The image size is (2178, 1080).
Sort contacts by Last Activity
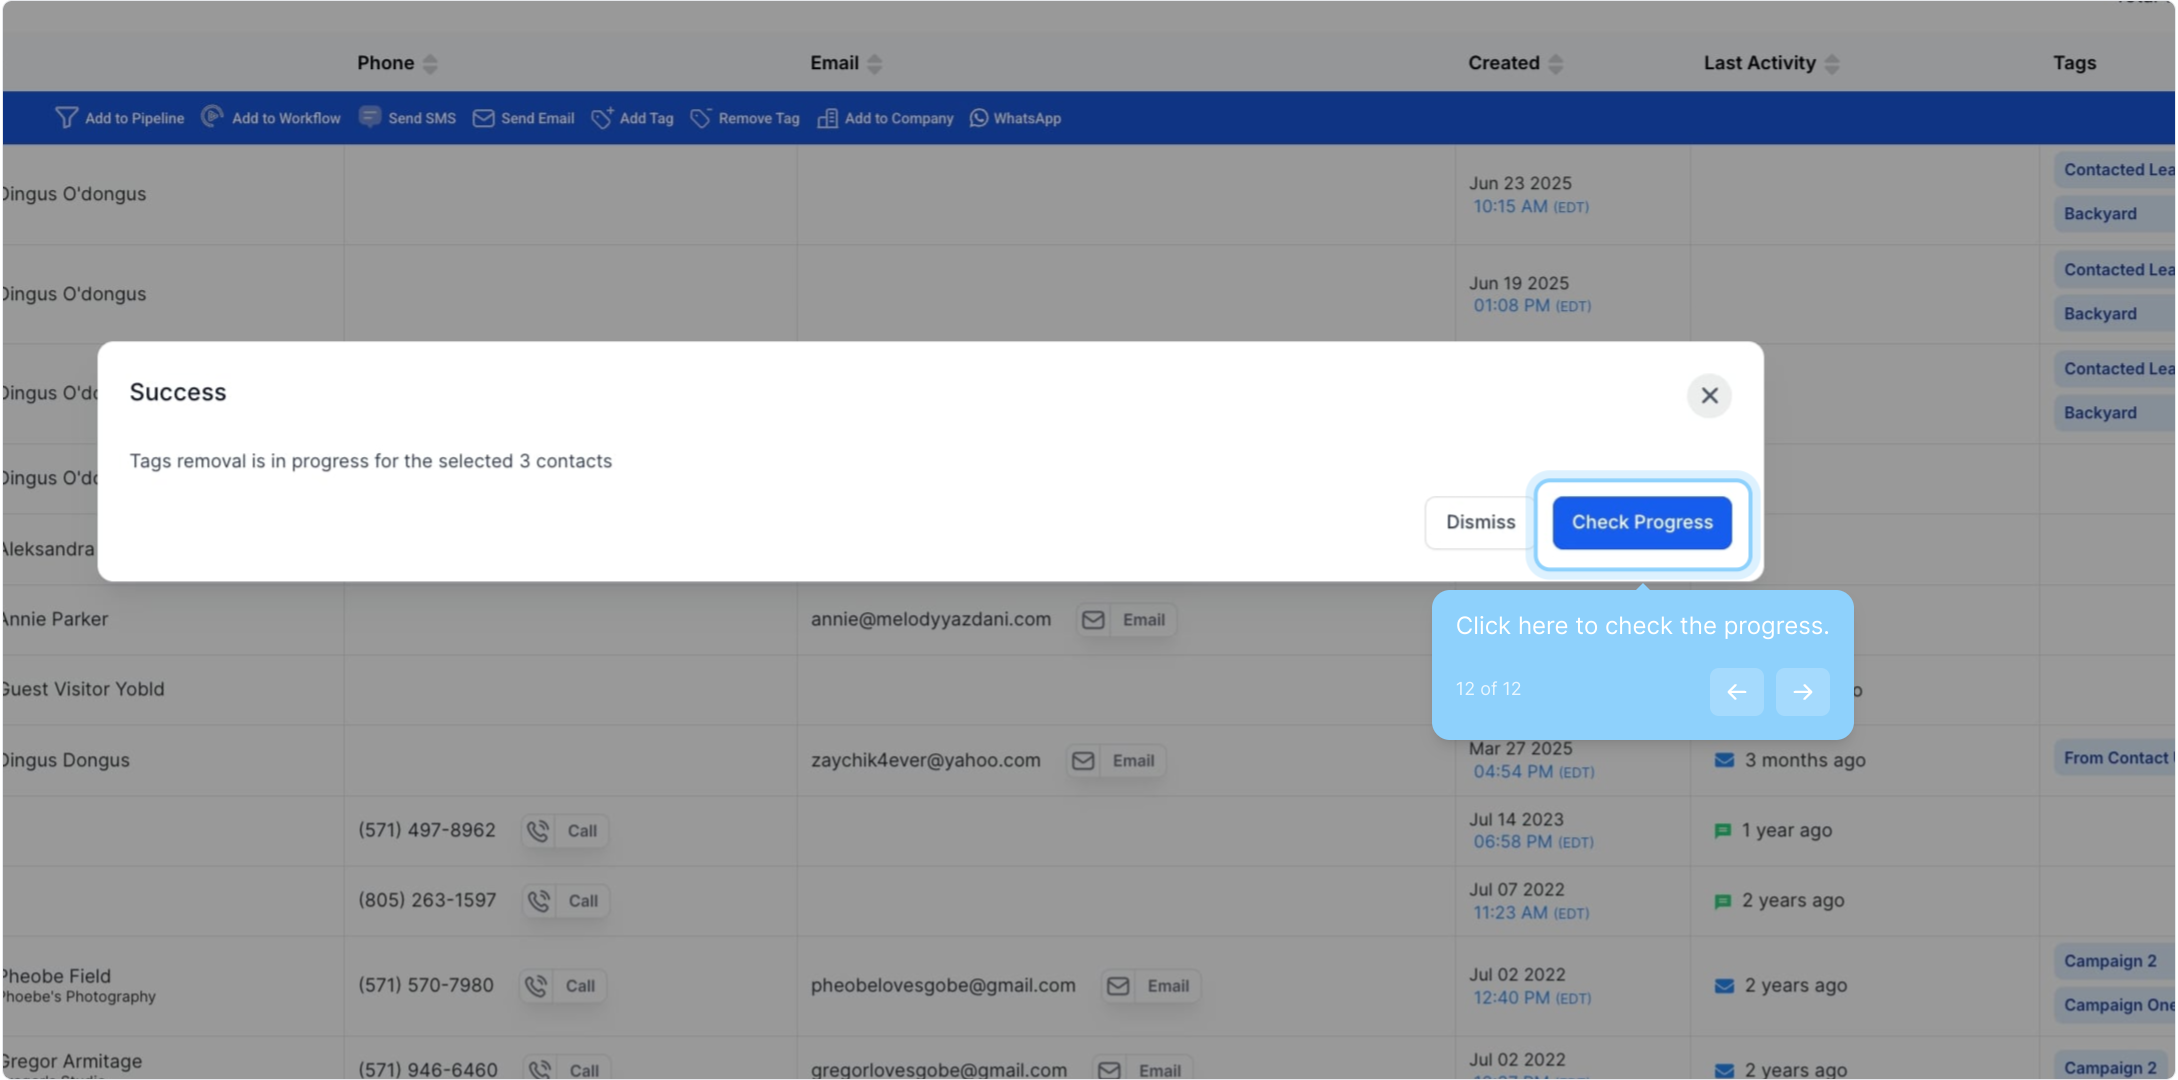click(x=1831, y=64)
